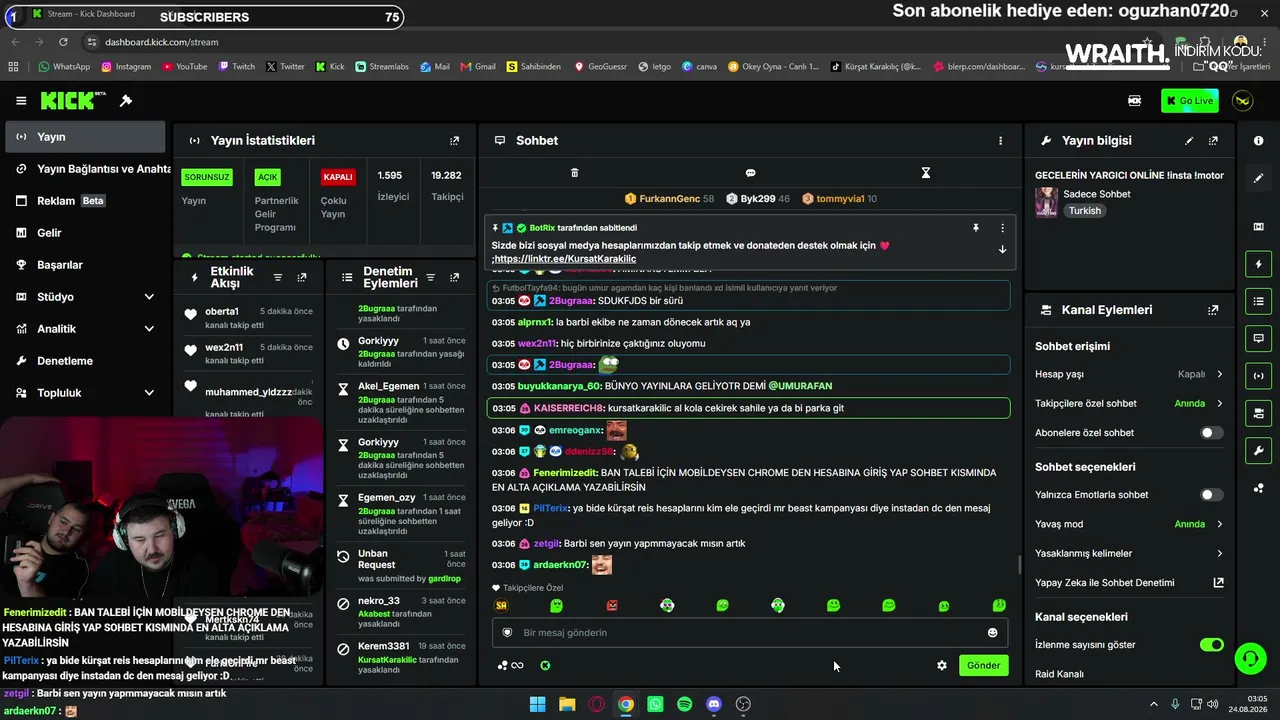Select Yayın in the sidebar
1280x720 pixels.
point(85,137)
